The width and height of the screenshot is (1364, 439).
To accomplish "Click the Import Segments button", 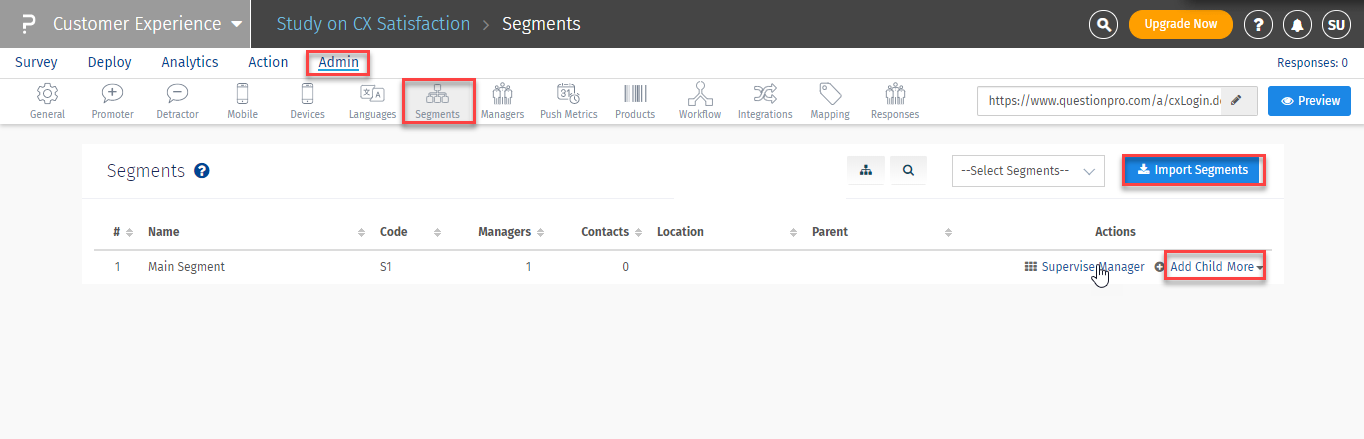I will 1193,170.
